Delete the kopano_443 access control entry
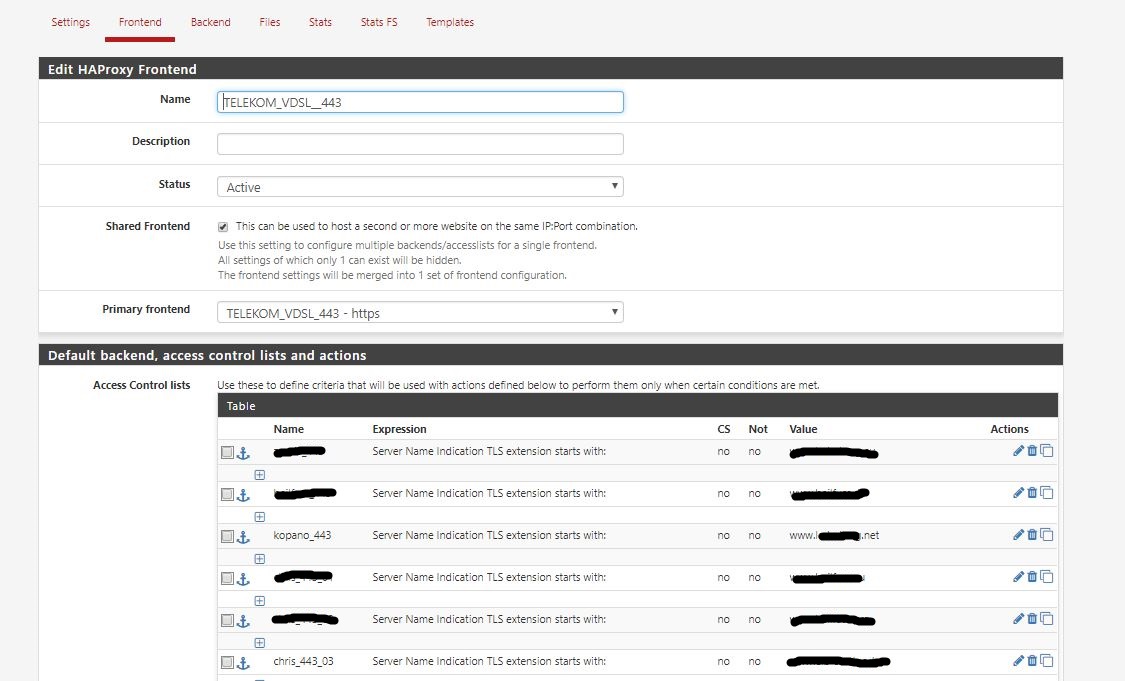1125x681 pixels. point(1032,535)
